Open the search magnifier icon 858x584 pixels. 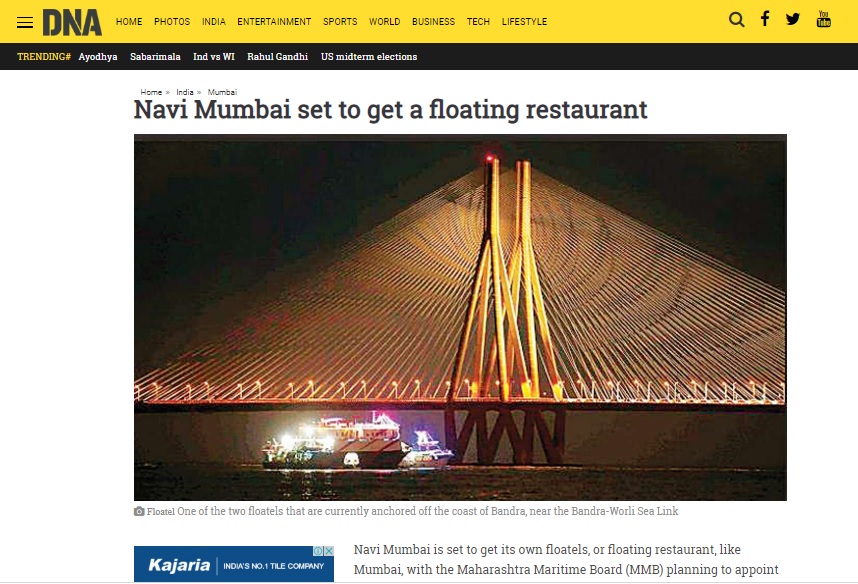[x=737, y=20]
